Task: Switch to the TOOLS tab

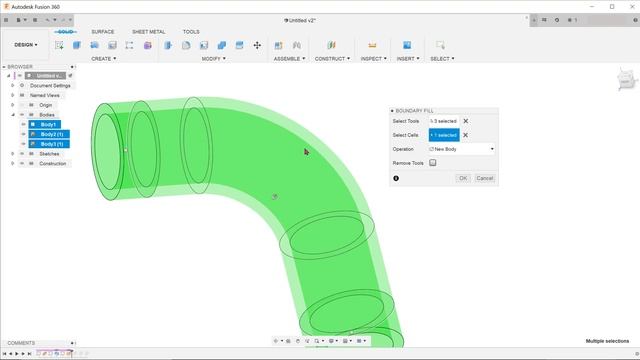Action: [x=191, y=32]
